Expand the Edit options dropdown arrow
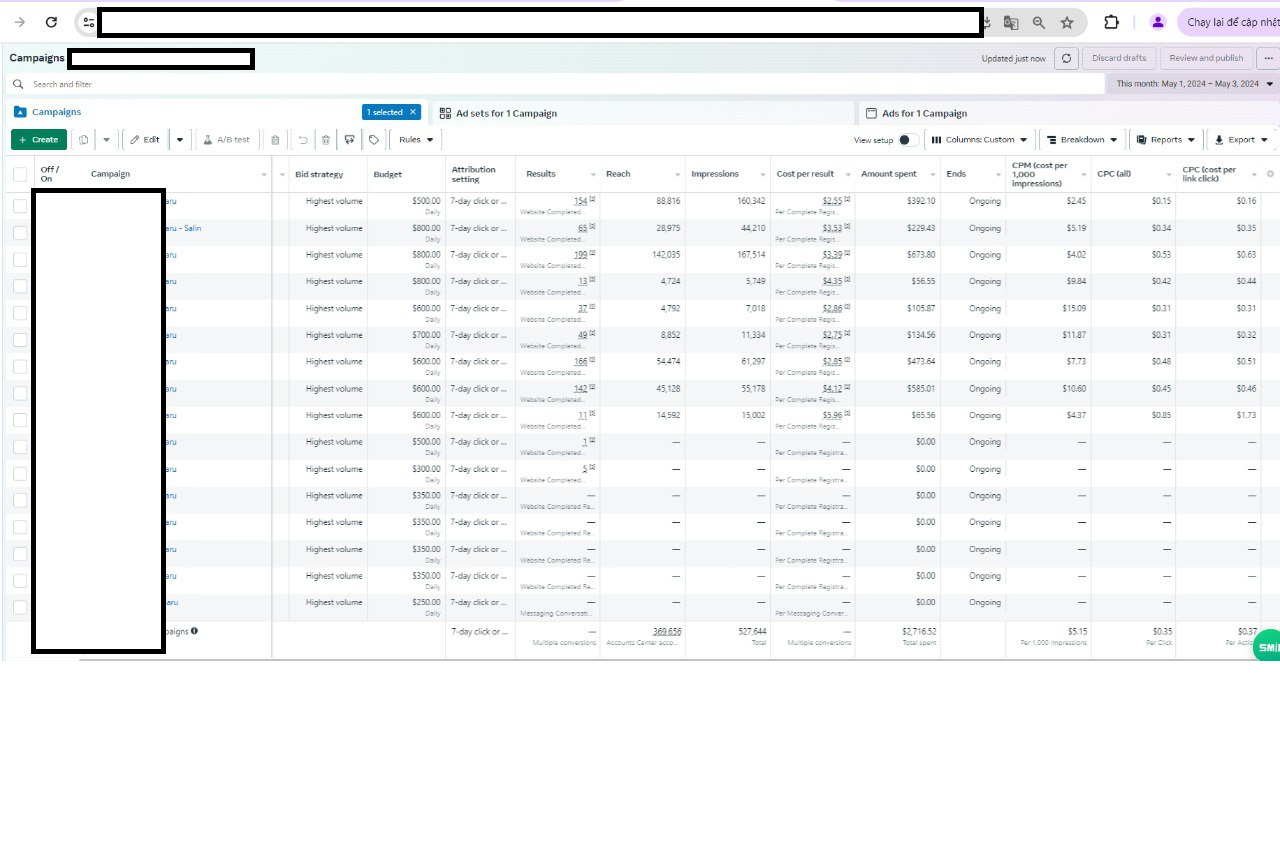The image size is (1280, 855). [x=180, y=140]
